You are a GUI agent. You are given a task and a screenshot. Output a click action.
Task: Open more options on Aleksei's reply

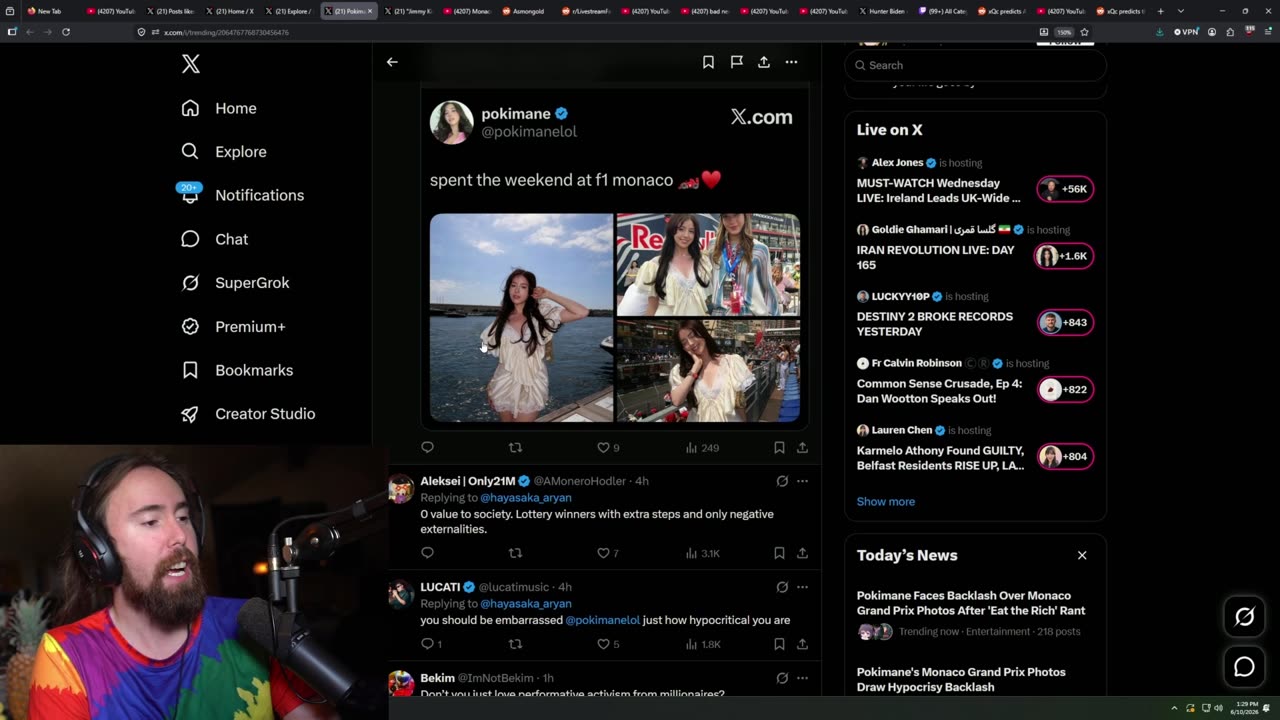coord(802,481)
